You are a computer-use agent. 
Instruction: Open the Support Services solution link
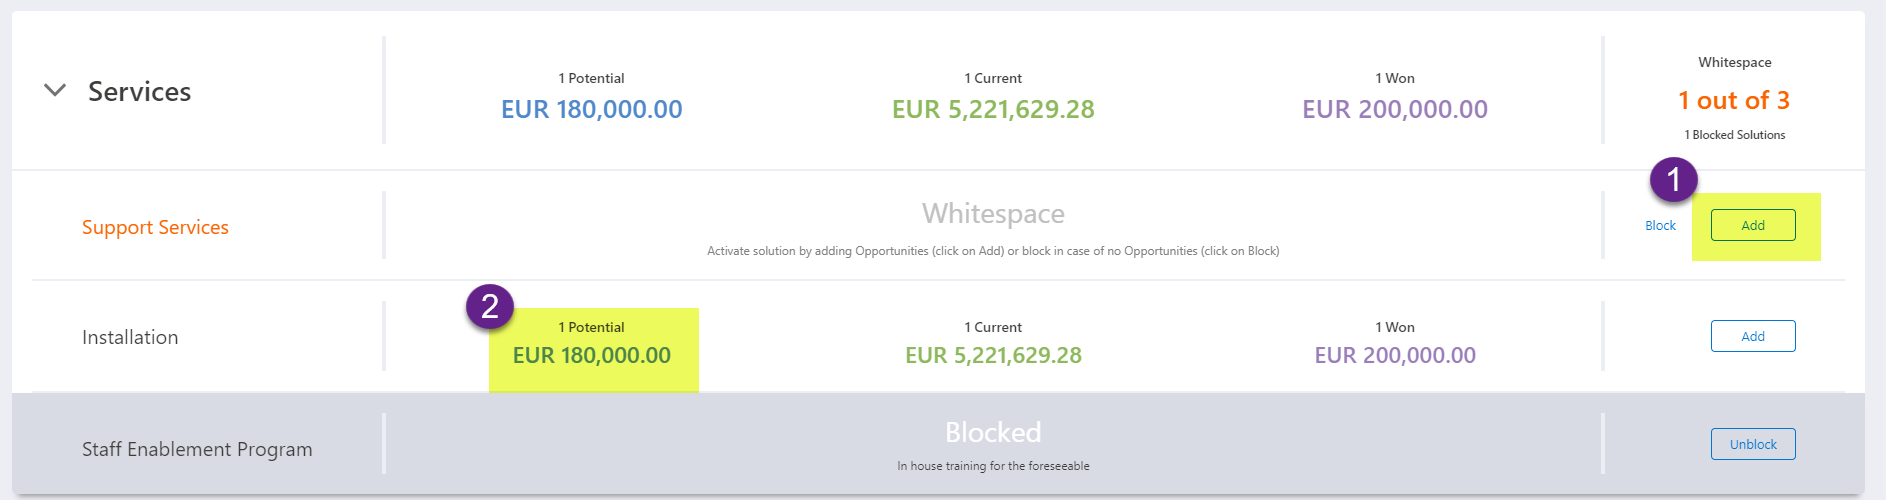pos(155,228)
